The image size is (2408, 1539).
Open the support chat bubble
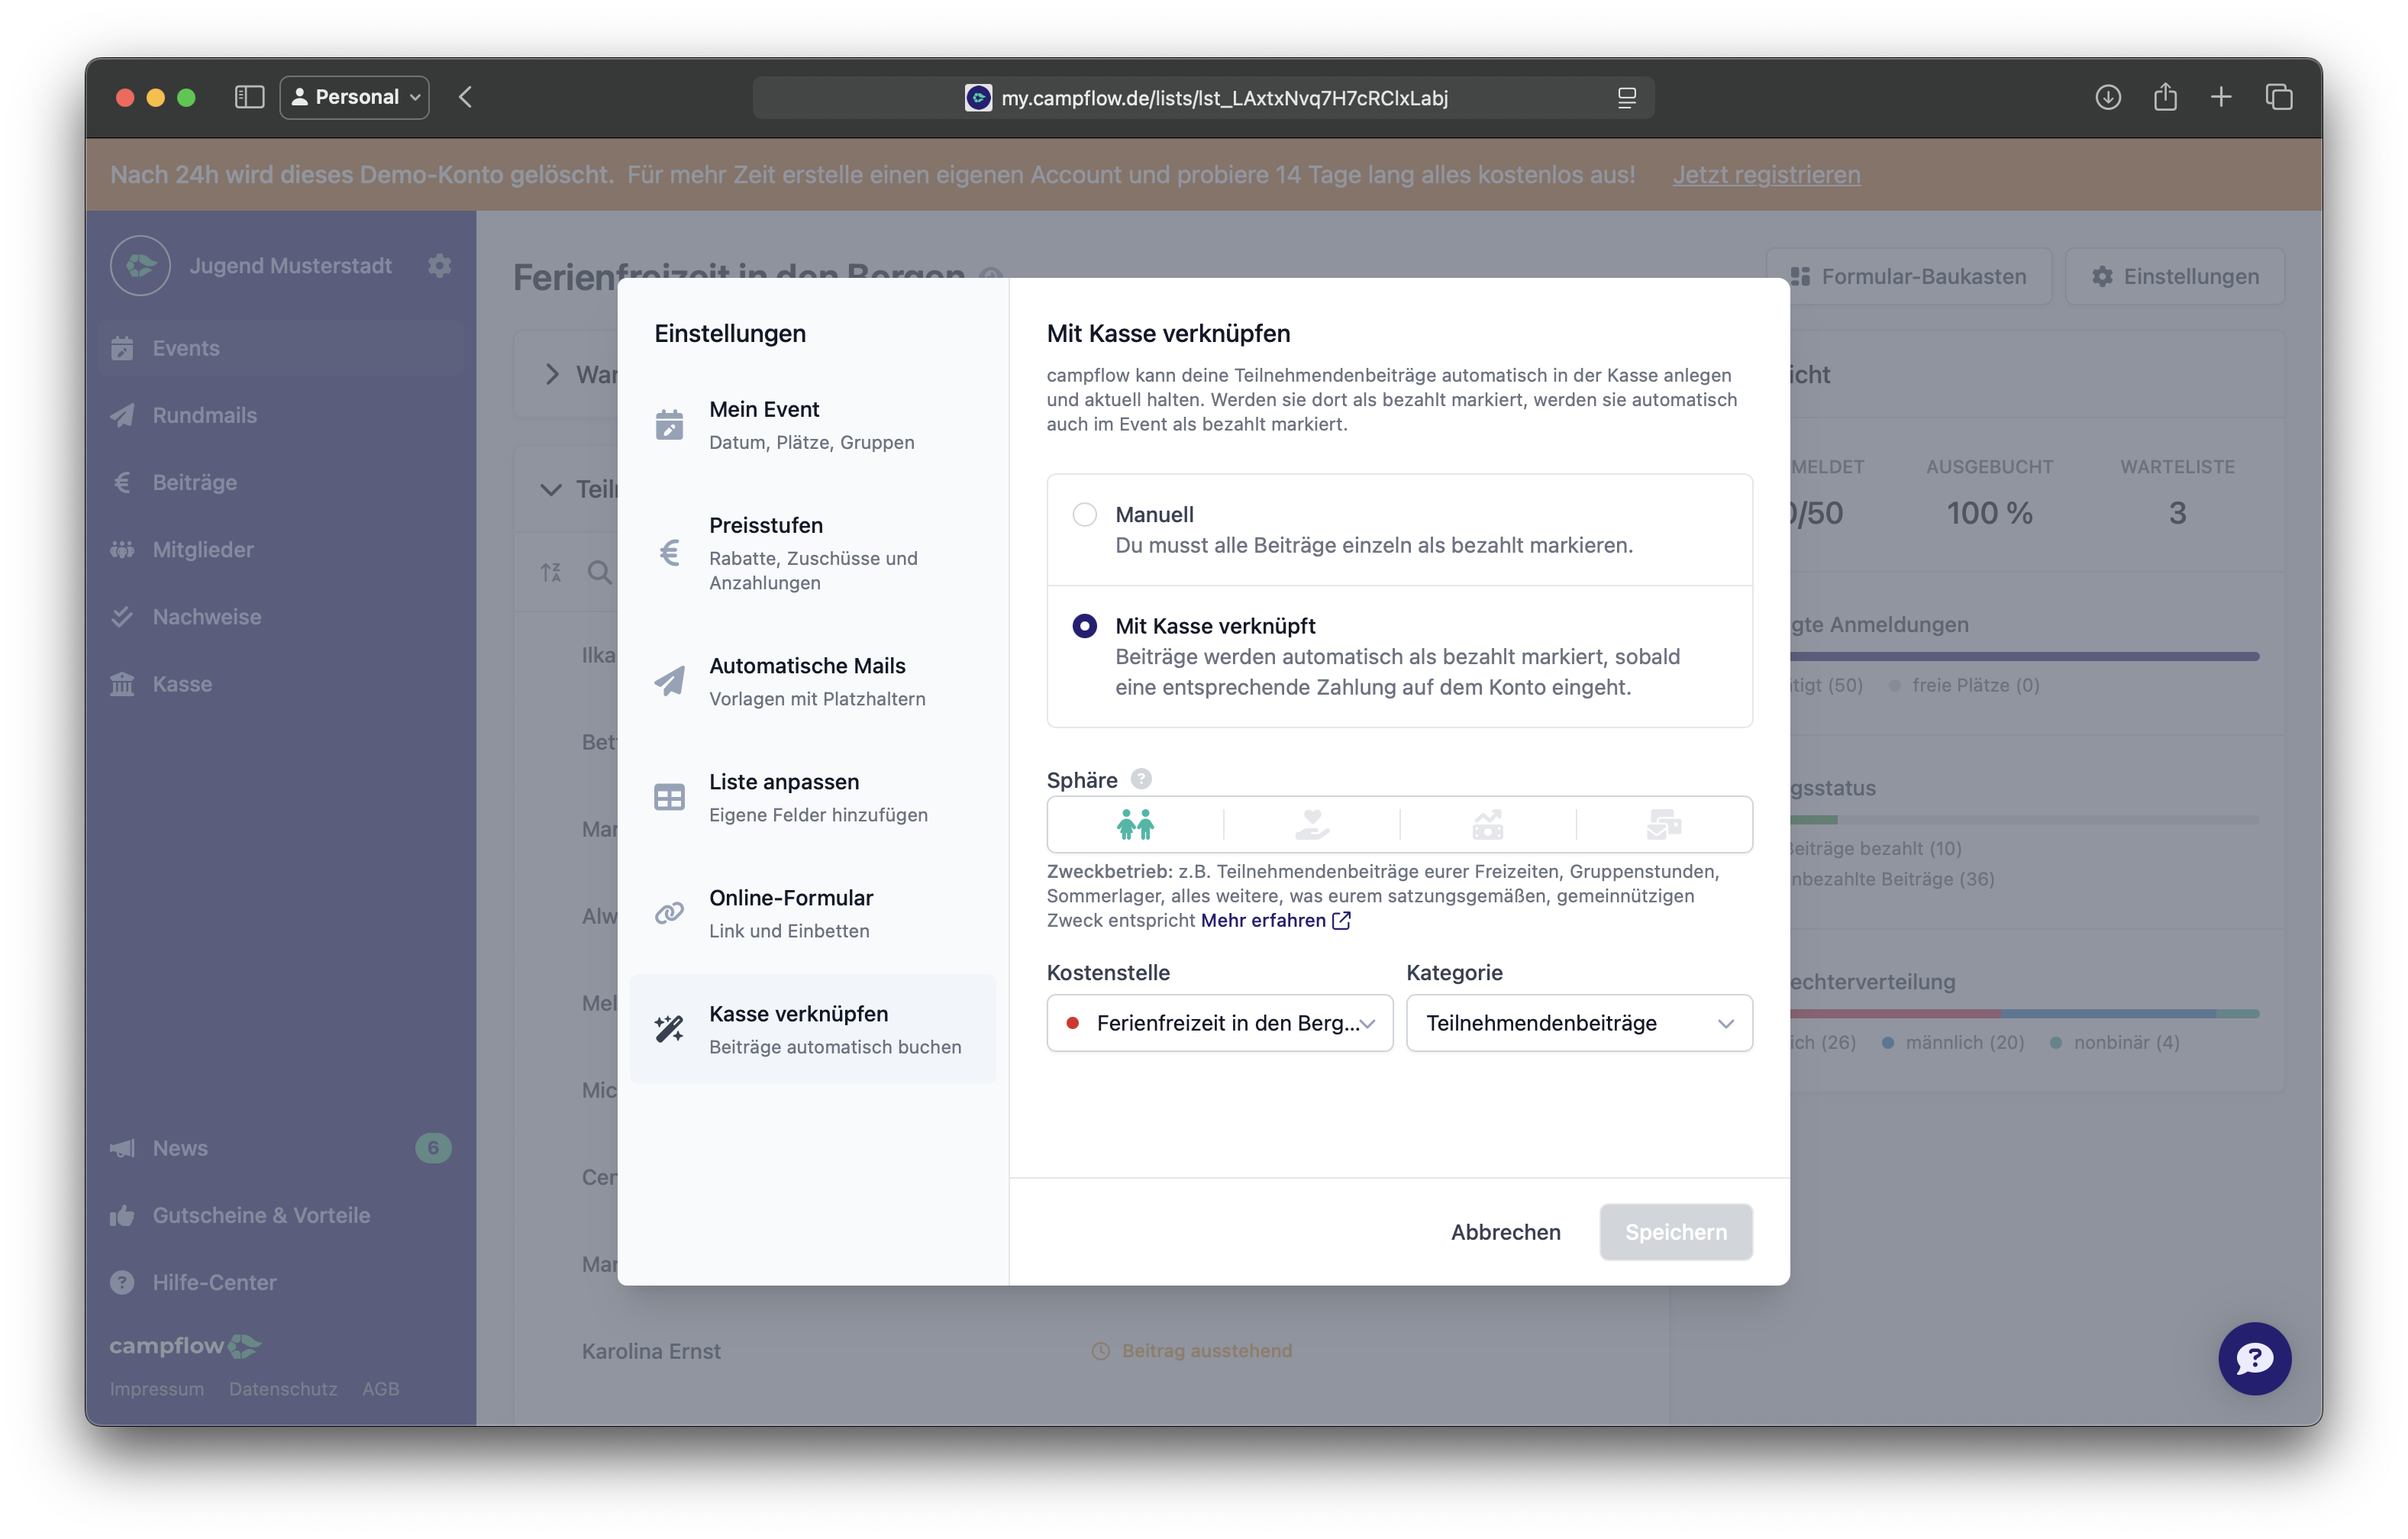click(x=2254, y=1358)
